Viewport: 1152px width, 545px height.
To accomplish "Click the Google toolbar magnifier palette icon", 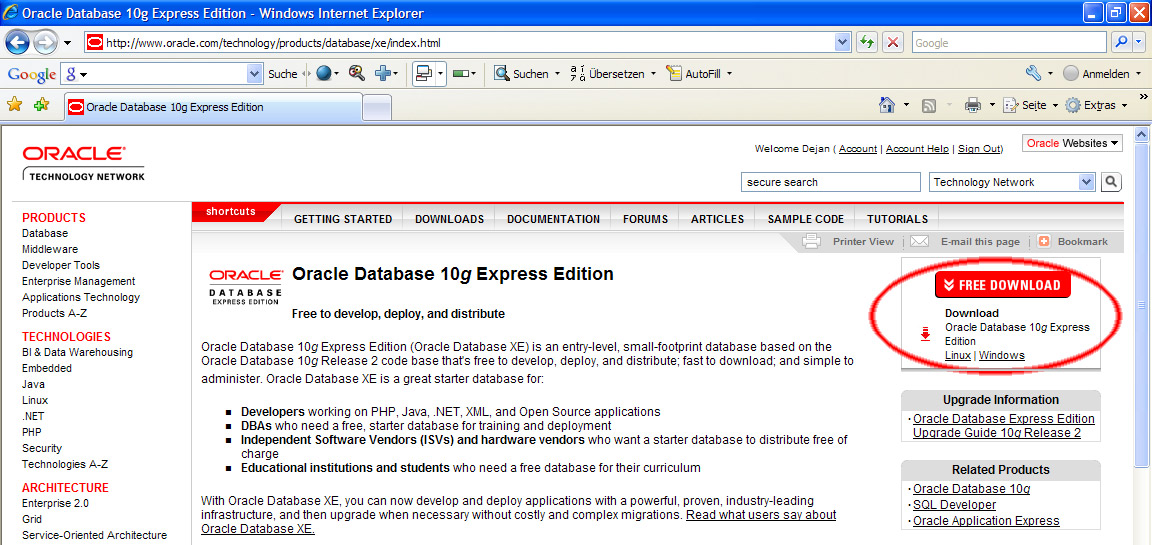I will tap(356, 73).
